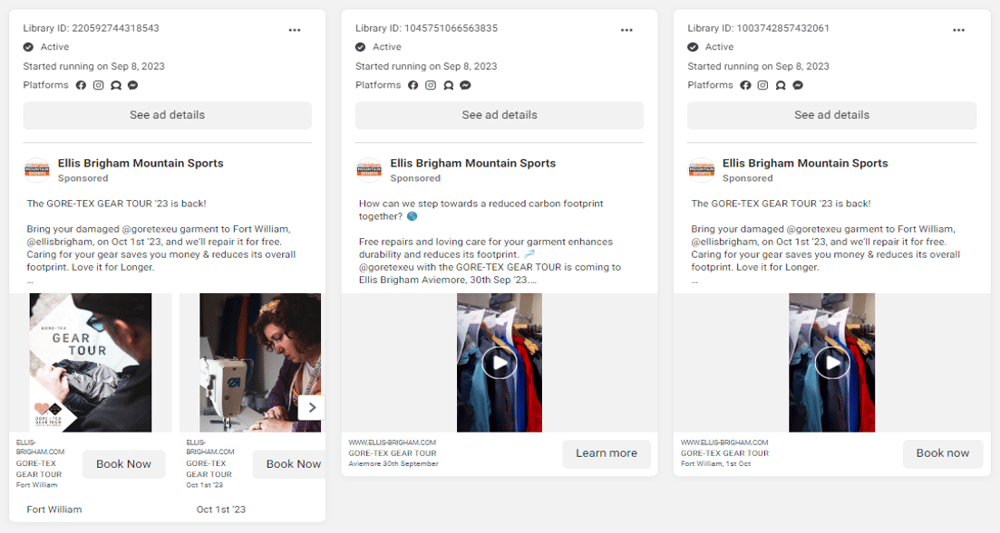Select the text Library ID: 1045751066563835
1000x533 pixels.
pos(426,28)
